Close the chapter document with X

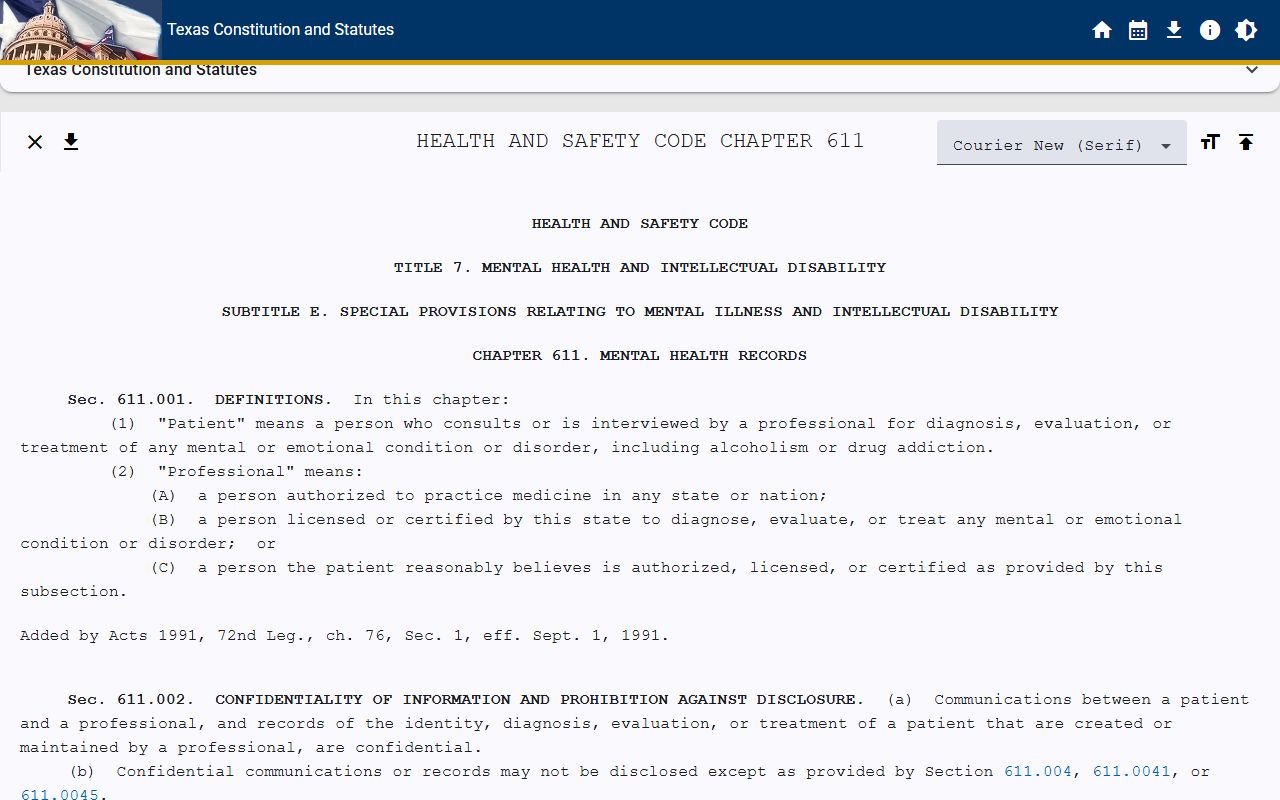35,142
